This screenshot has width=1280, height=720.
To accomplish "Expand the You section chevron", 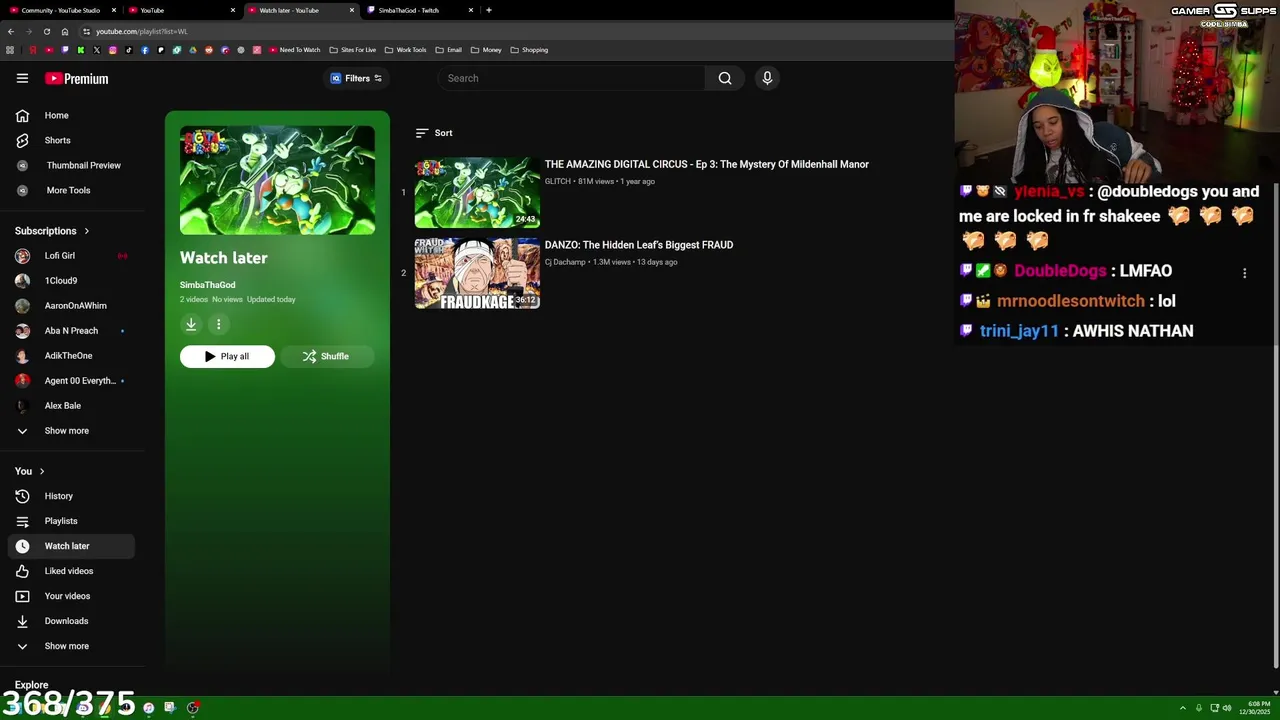I will (42, 471).
